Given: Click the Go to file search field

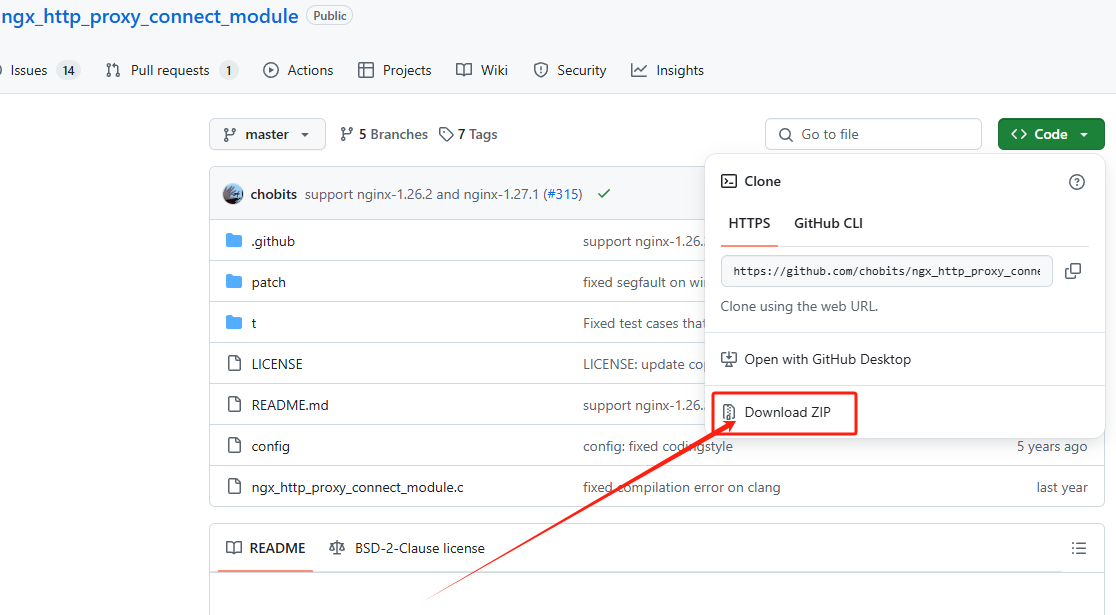Looking at the screenshot, I should click(873, 134).
